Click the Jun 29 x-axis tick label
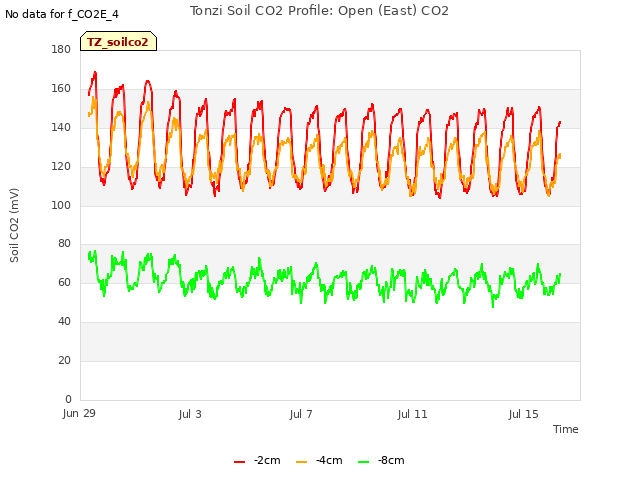Screen dimensions: 640x480 [79, 413]
